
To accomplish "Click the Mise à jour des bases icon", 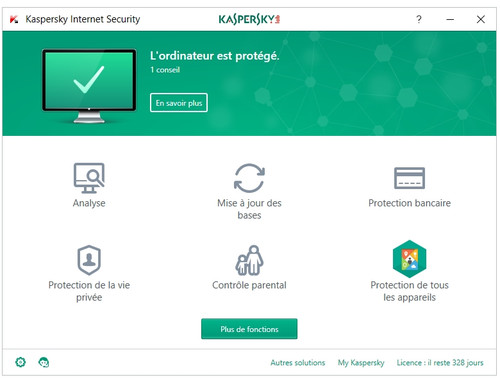I will click(x=249, y=178).
